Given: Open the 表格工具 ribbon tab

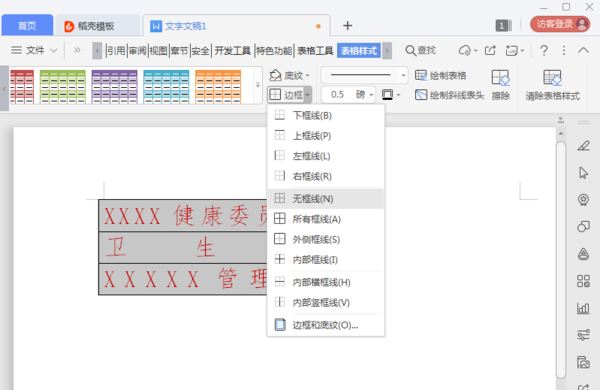Looking at the screenshot, I should pyautogui.click(x=315, y=51).
